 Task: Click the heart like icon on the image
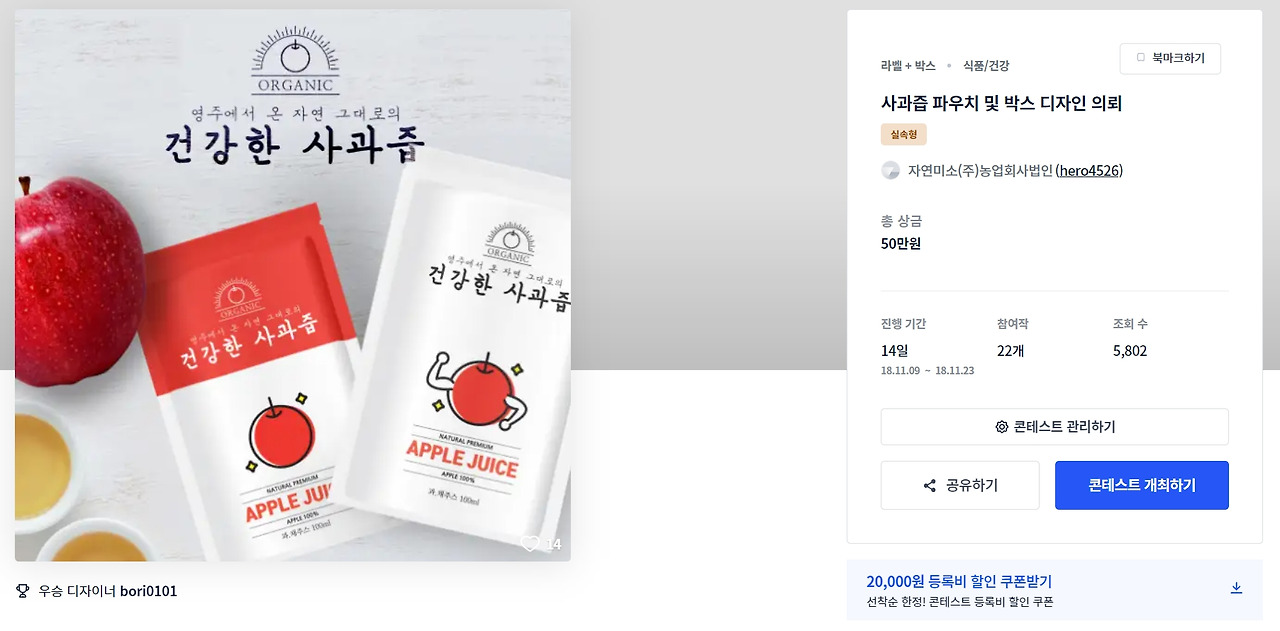530,544
